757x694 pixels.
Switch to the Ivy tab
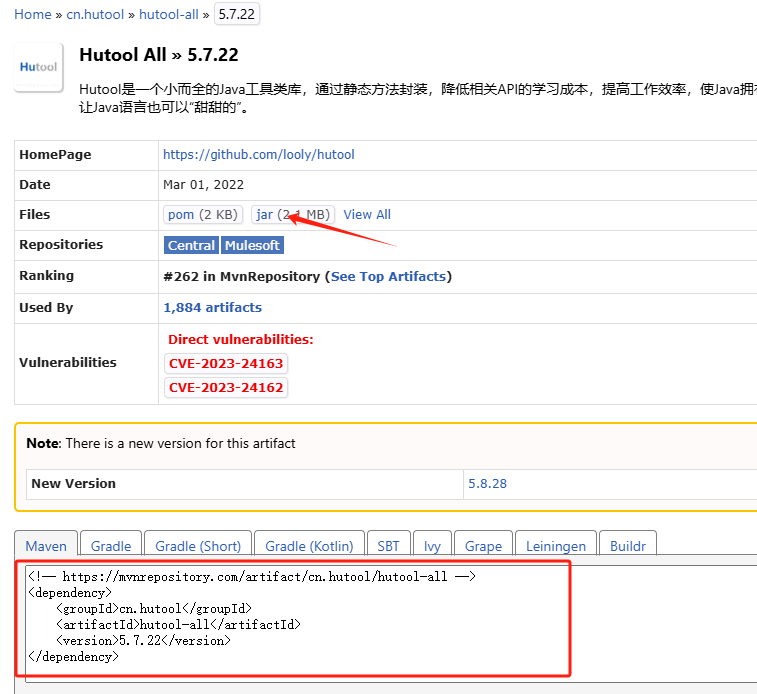pyautogui.click(x=433, y=546)
